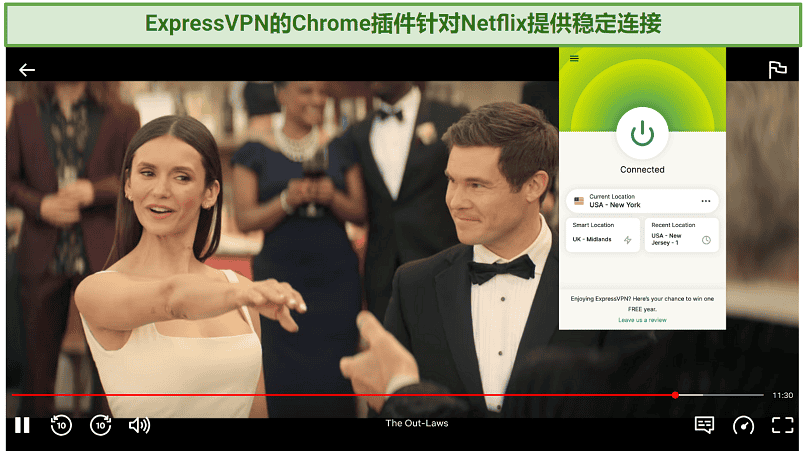Viewport: 806px width, 451px height.
Task: Connect to Smart Location UK - Midlands
Action: point(602,235)
